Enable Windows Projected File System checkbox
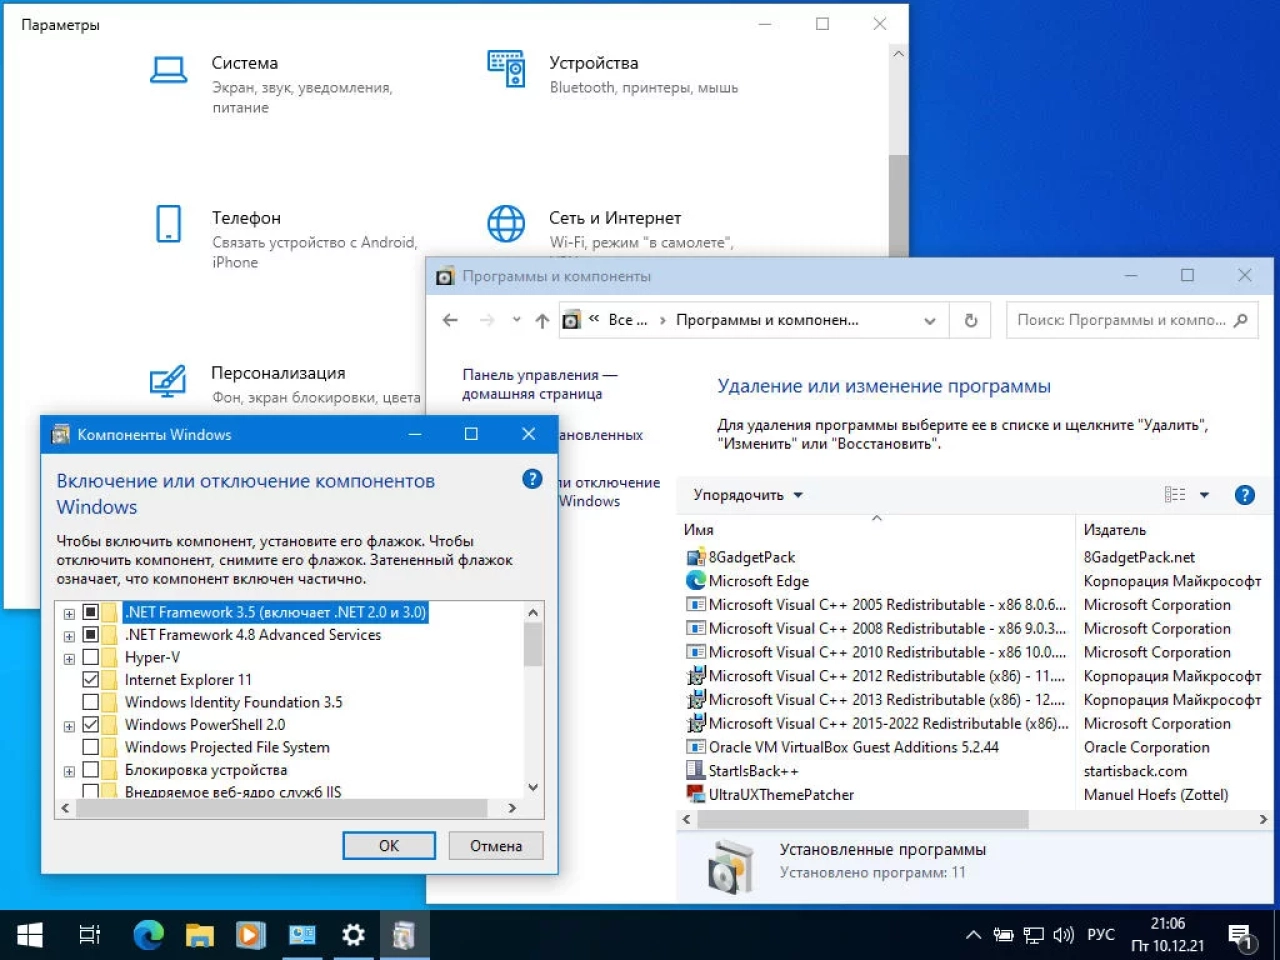Image resolution: width=1280 pixels, height=960 pixels. click(x=91, y=747)
